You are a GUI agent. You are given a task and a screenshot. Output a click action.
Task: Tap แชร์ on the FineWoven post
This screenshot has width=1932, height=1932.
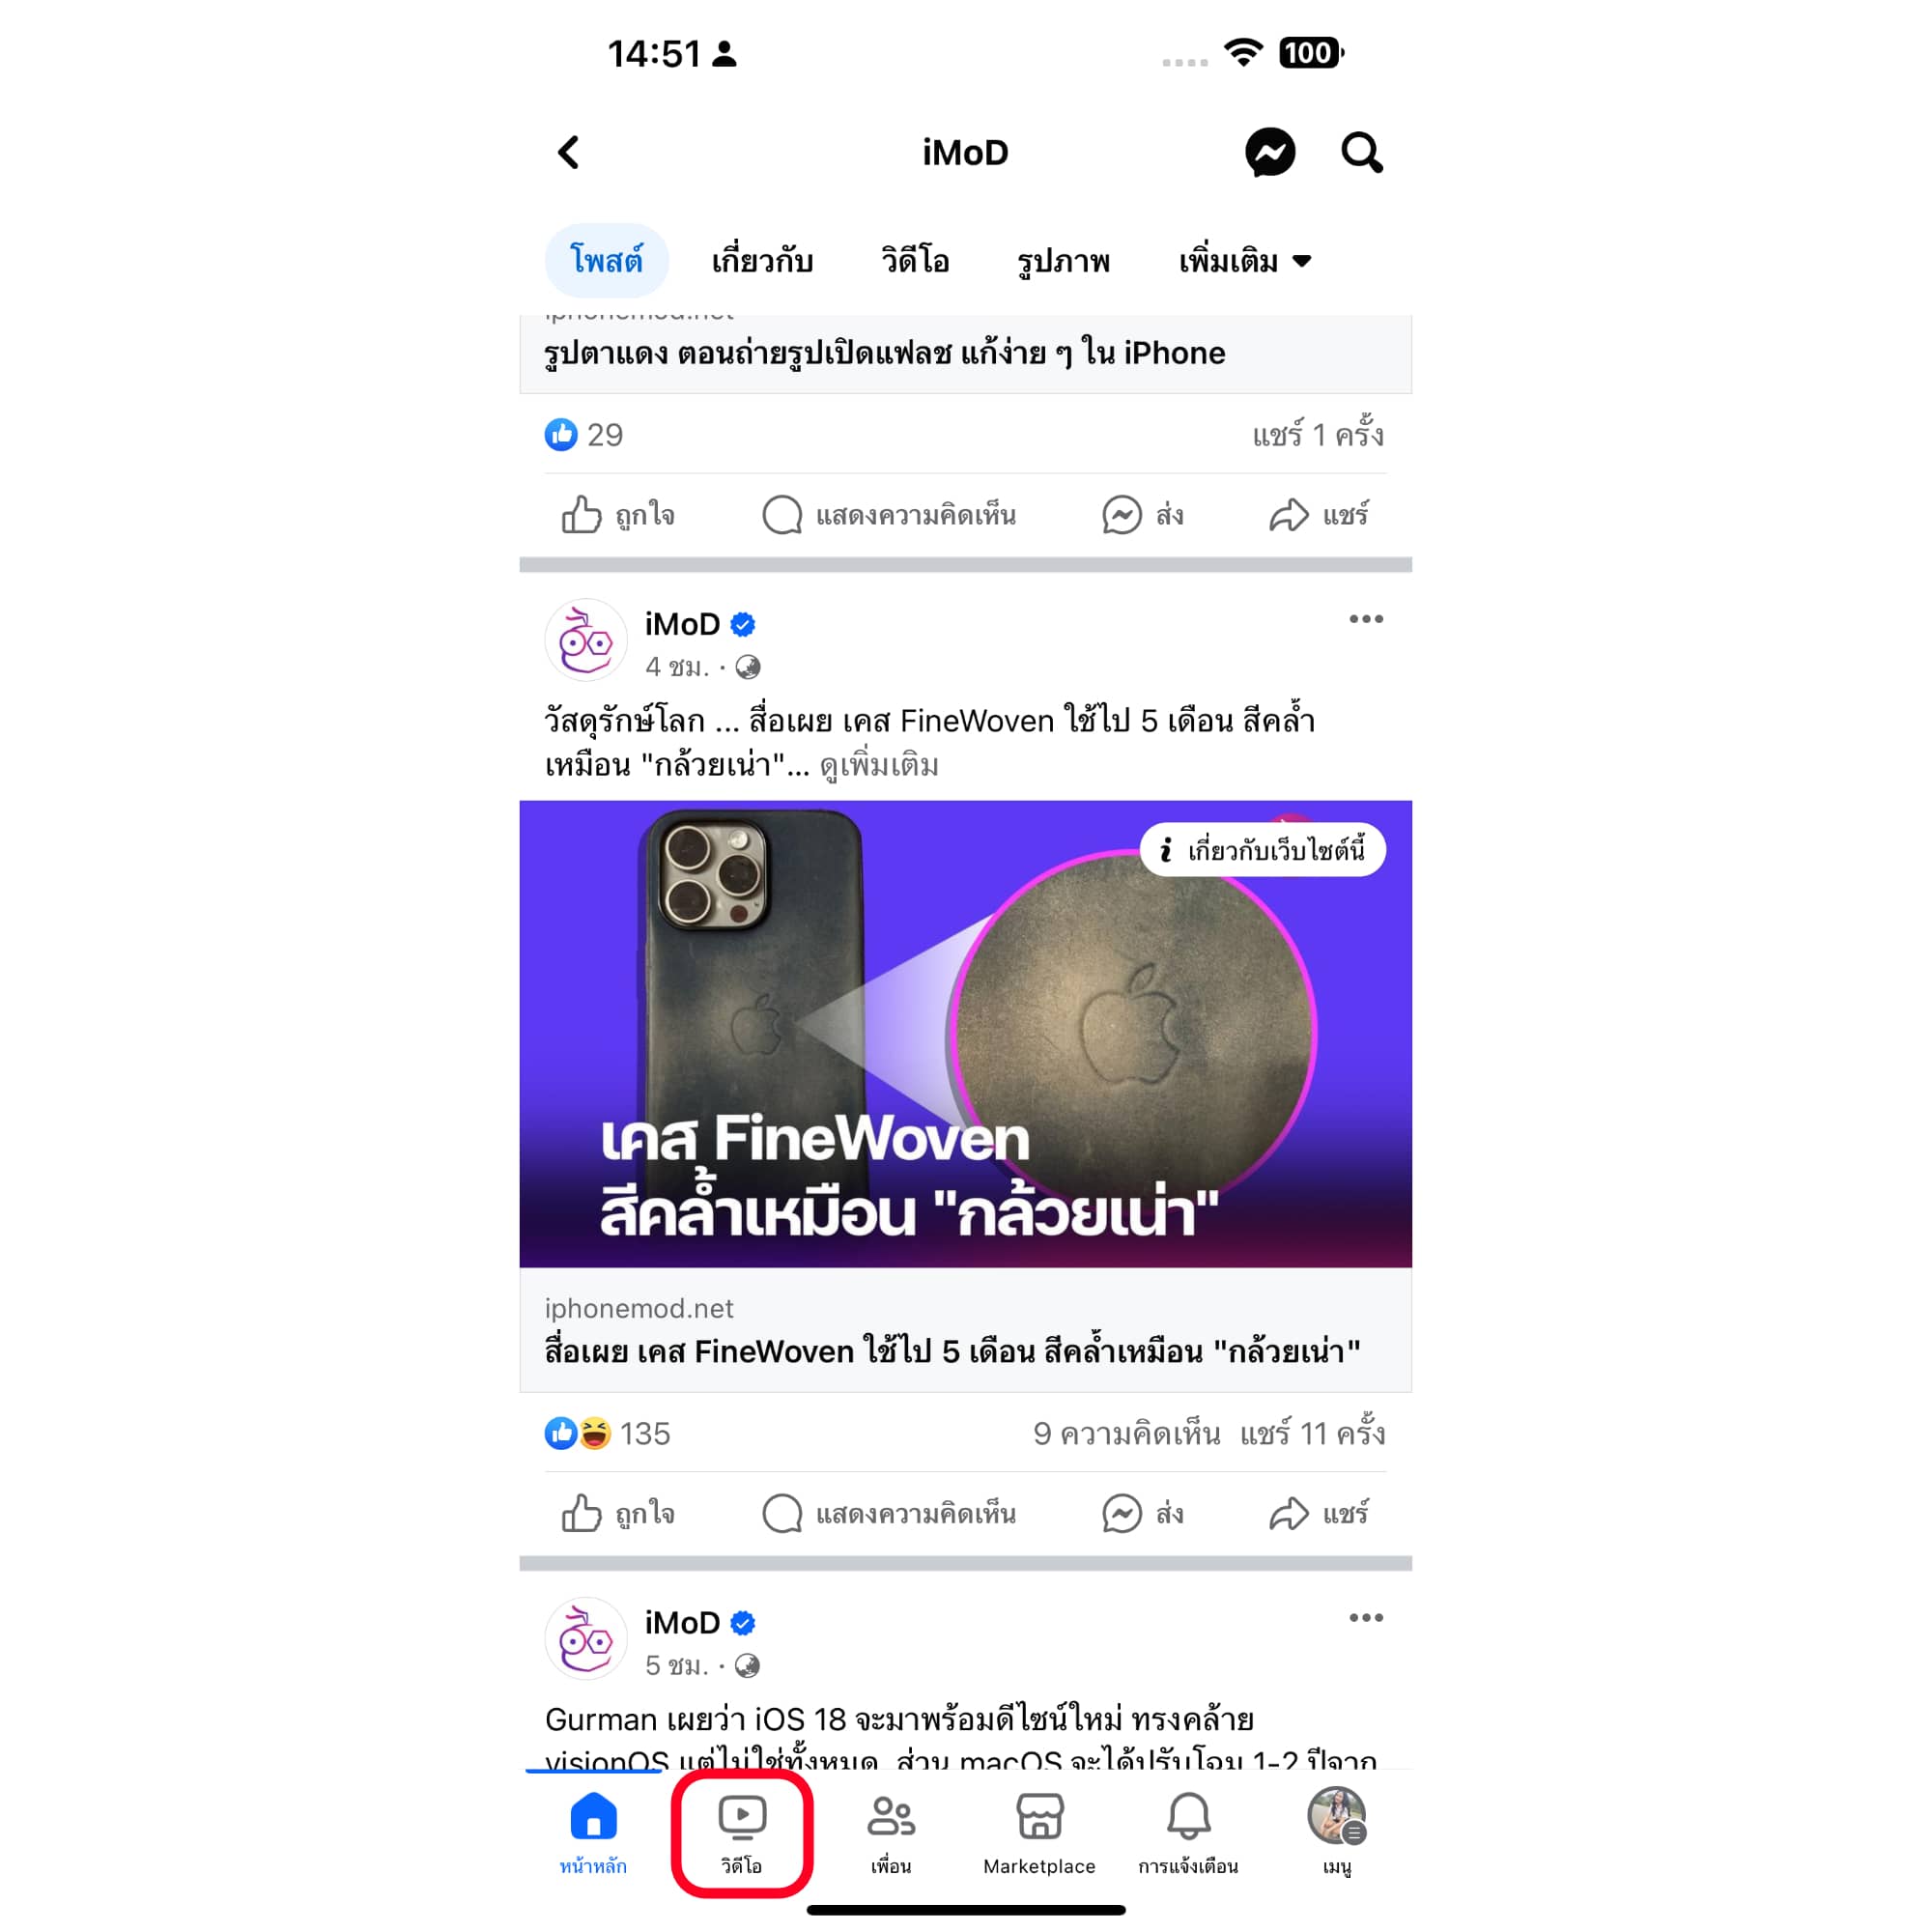tap(1319, 1513)
